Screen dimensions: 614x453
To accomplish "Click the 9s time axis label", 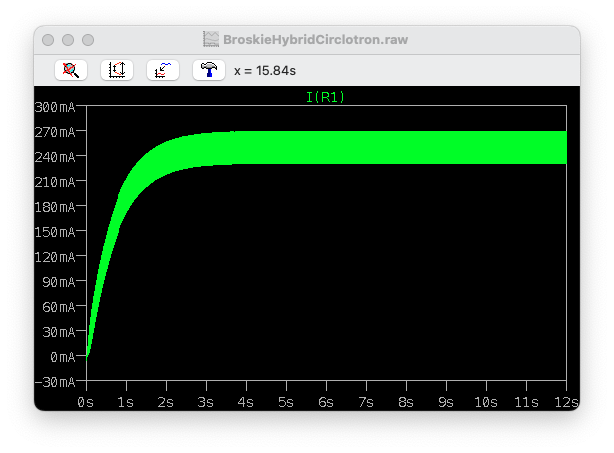I will click(446, 402).
